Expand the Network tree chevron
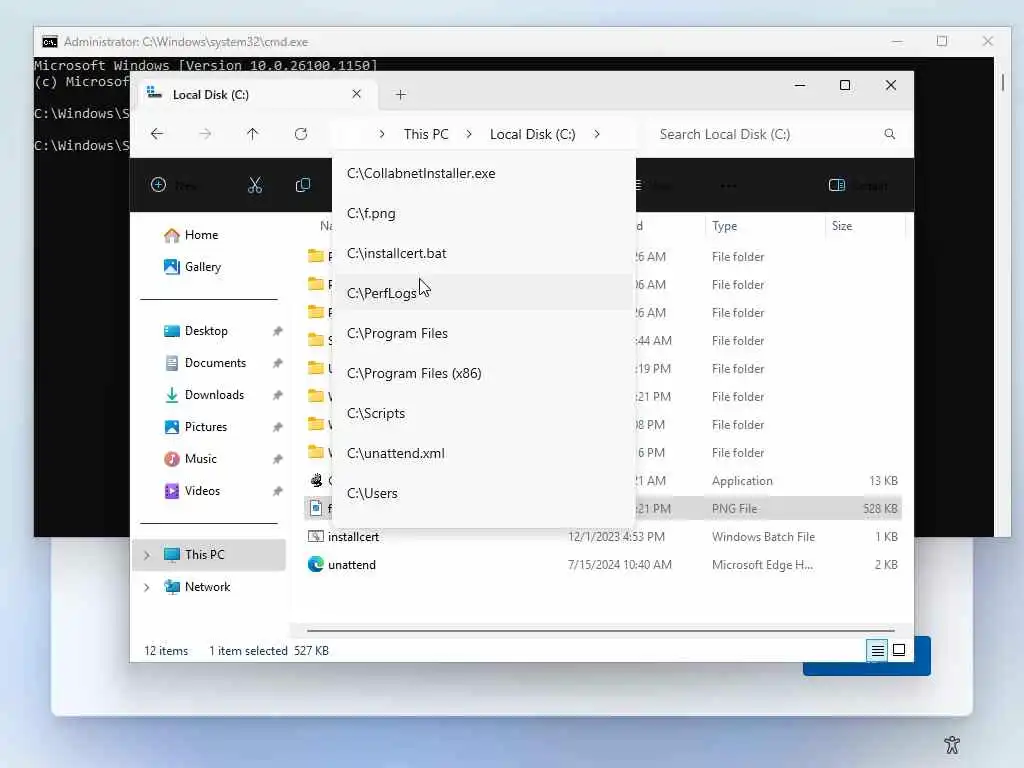Viewport: 1024px width, 768px height. [x=147, y=587]
